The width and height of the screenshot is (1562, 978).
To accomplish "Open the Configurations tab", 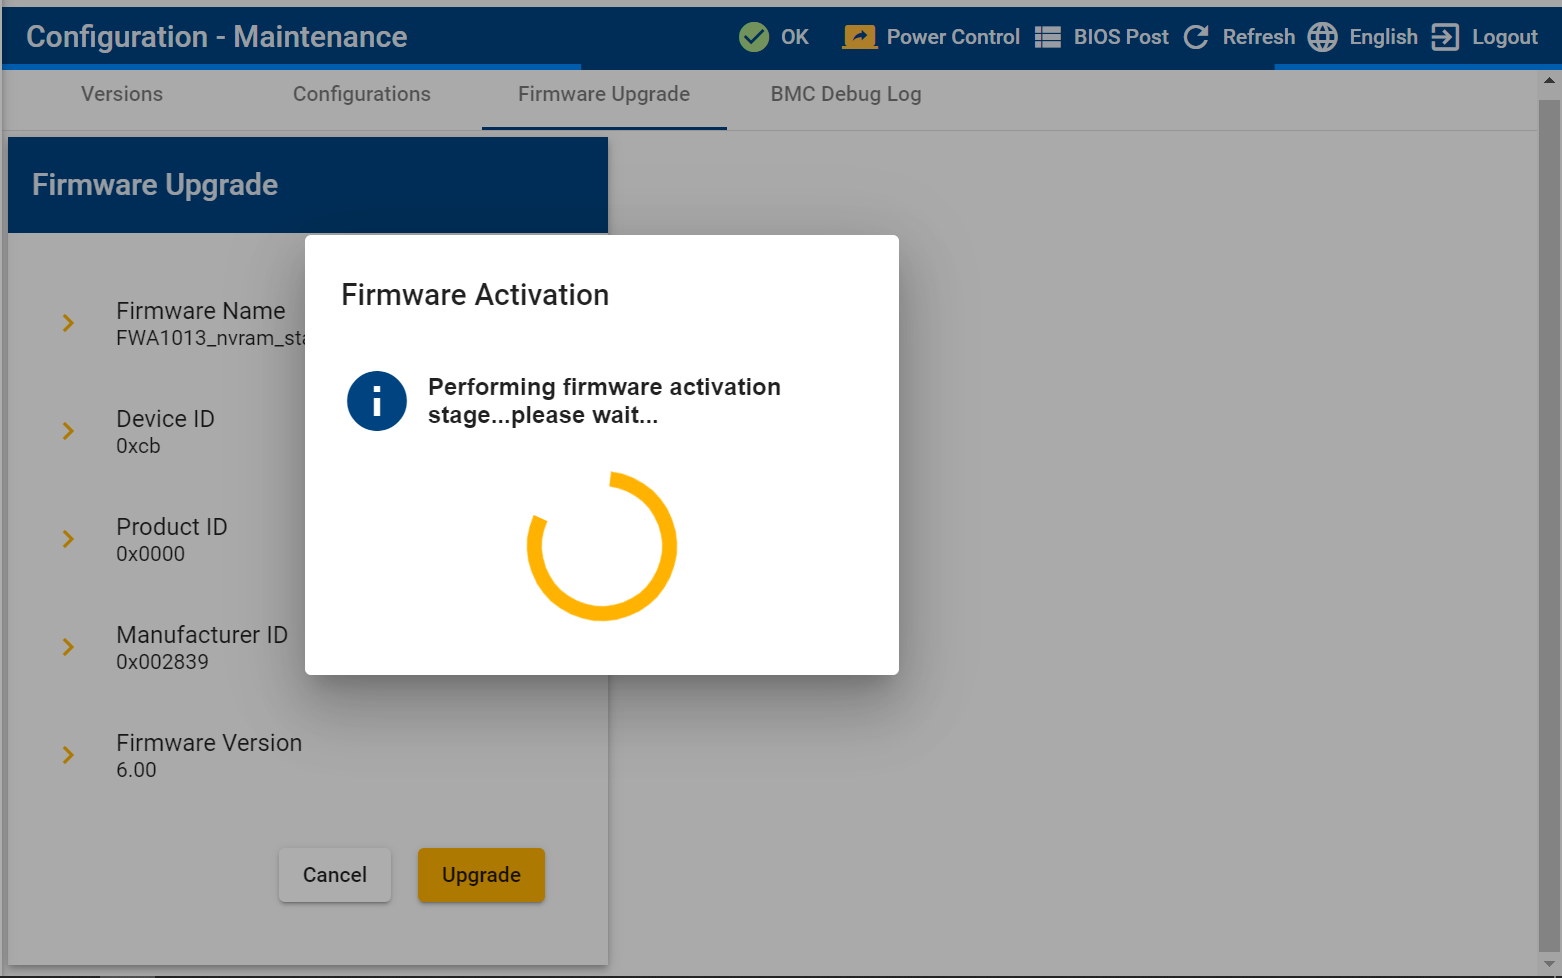I will (361, 94).
